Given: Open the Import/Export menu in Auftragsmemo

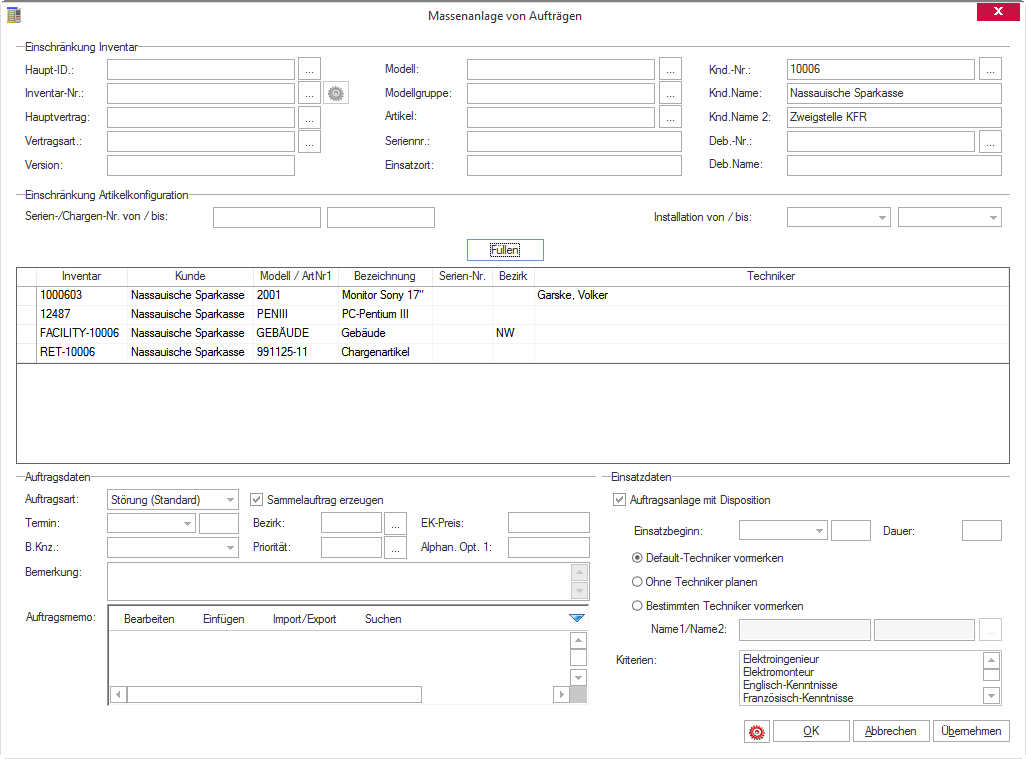Looking at the screenshot, I should [x=304, y=619].
